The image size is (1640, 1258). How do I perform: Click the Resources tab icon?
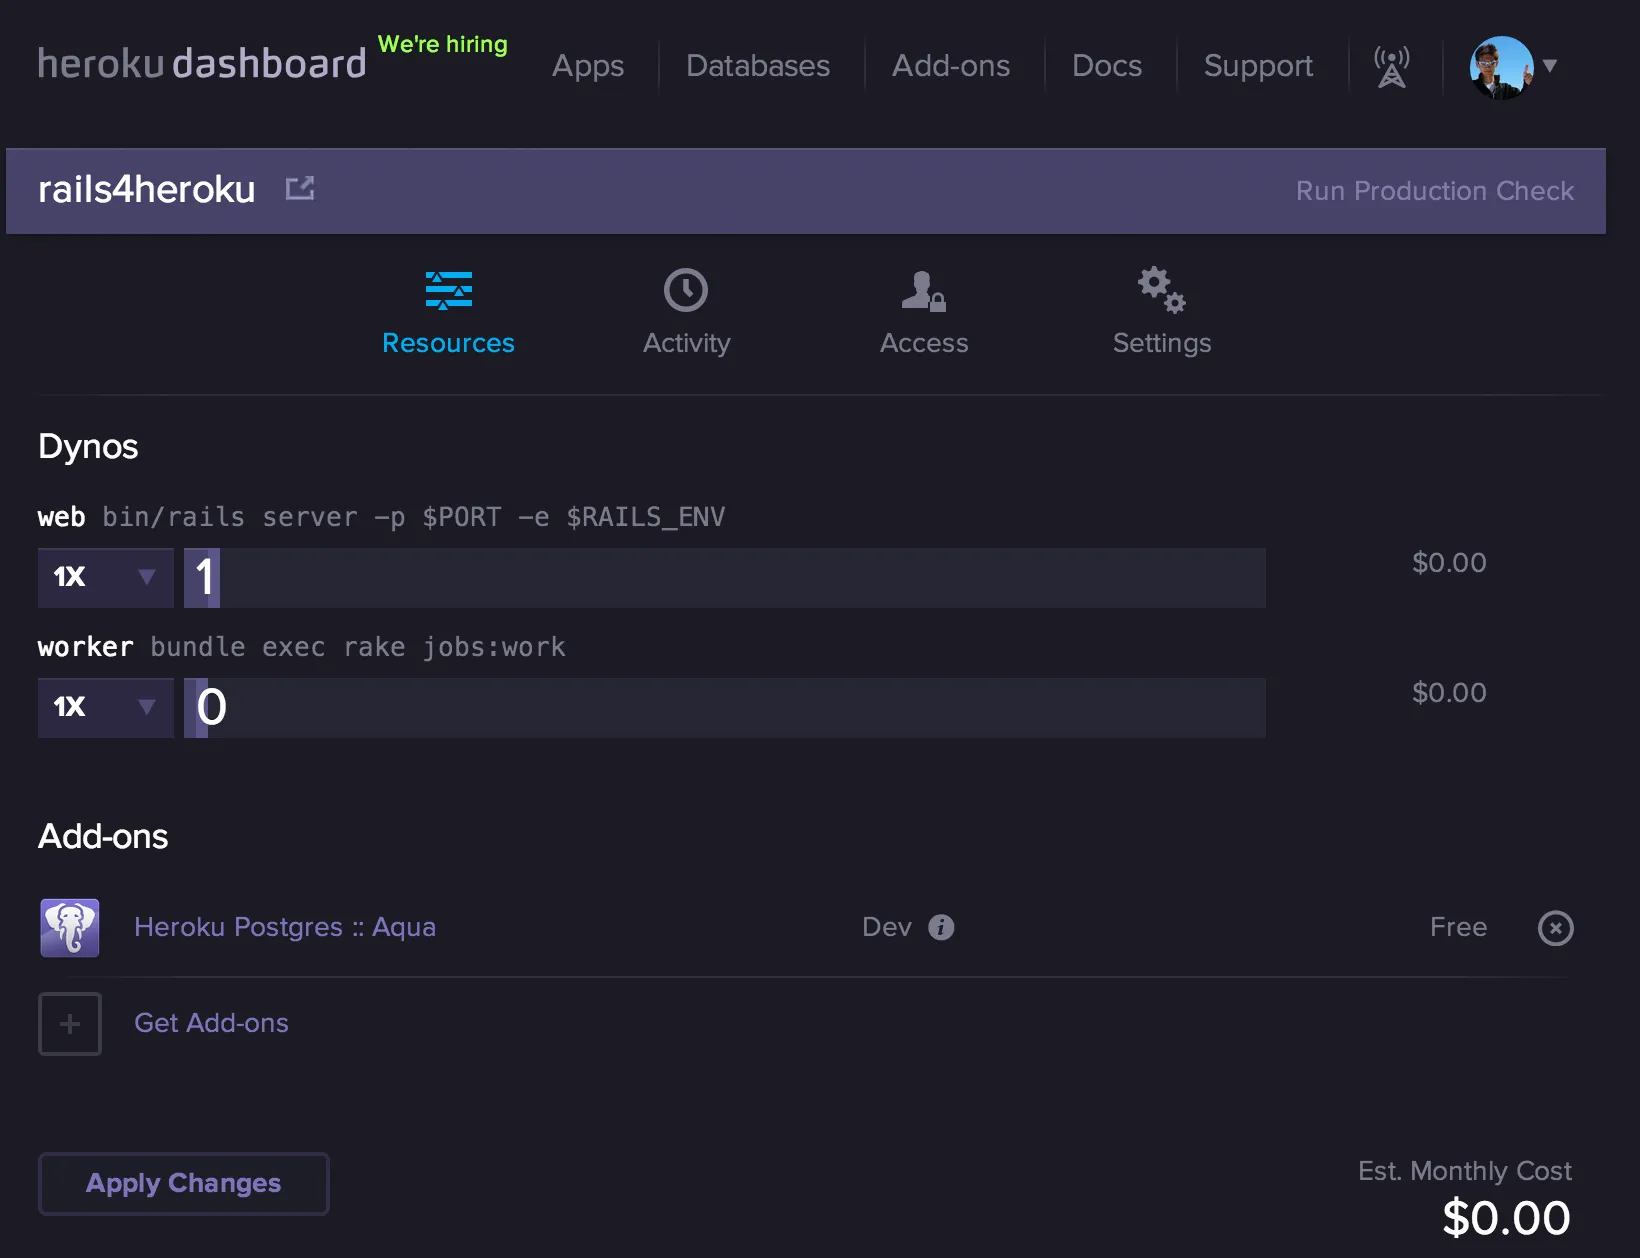448,290
